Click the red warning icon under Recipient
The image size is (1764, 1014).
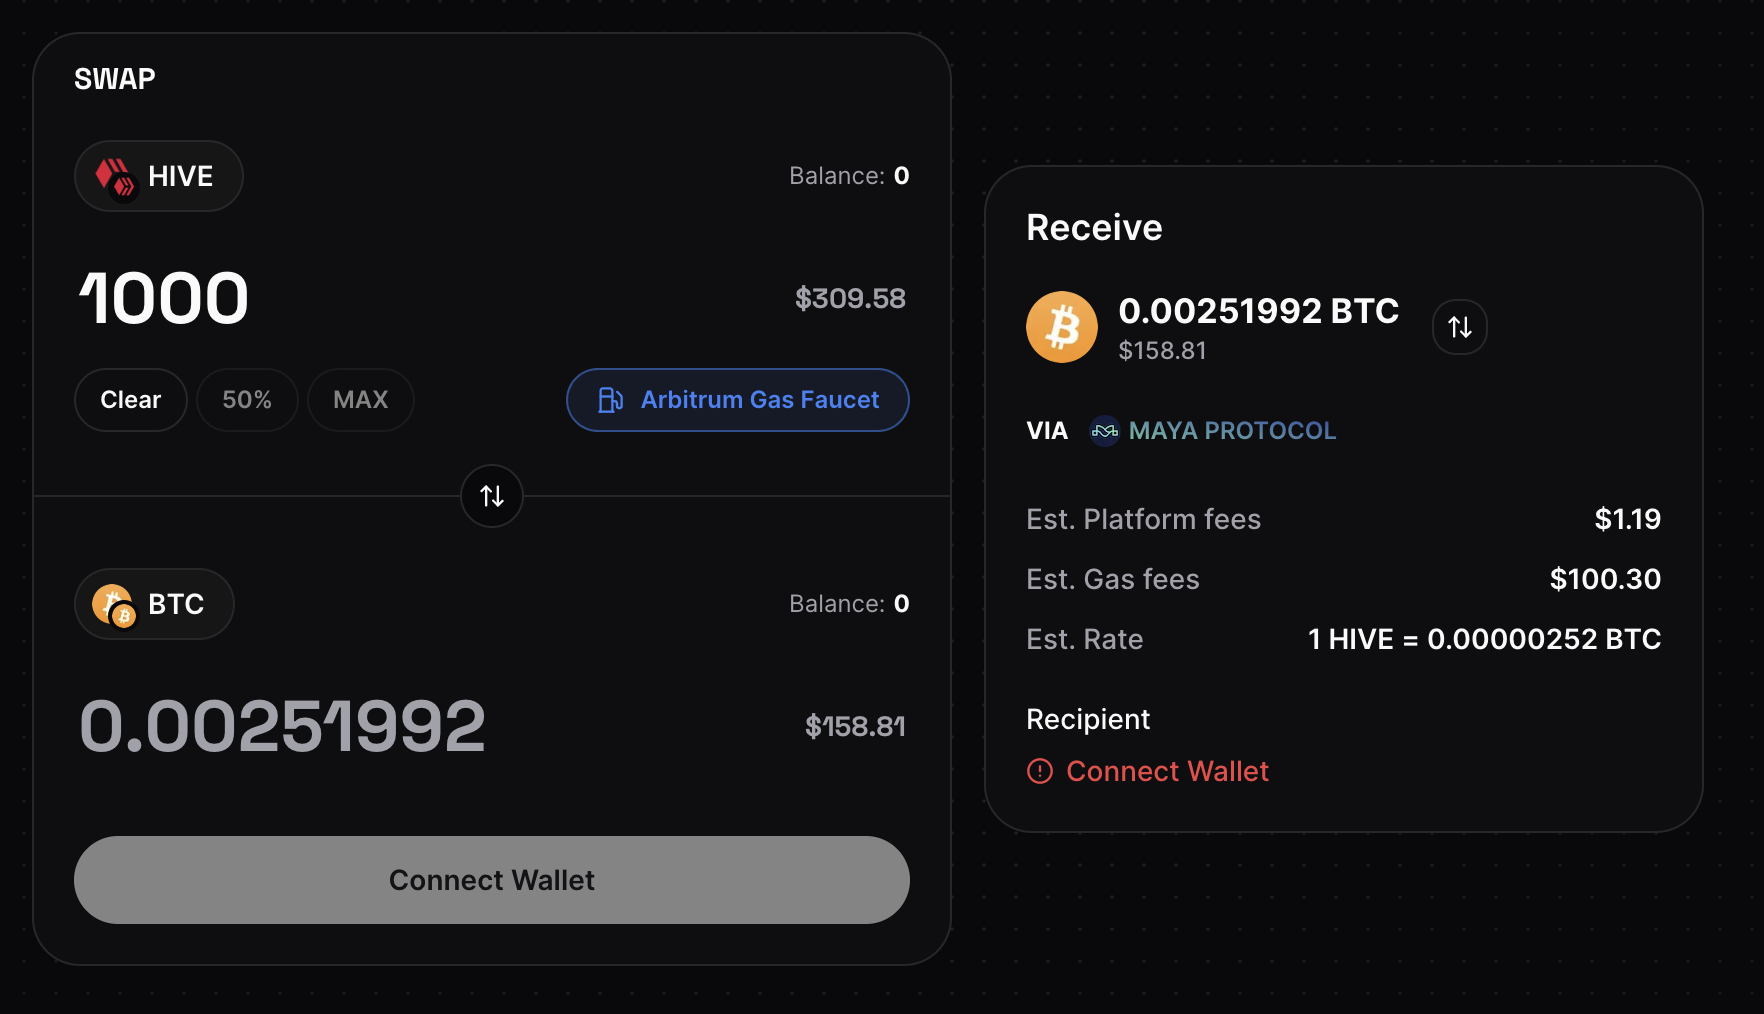pyautogui.click(x=1040, y=771)
